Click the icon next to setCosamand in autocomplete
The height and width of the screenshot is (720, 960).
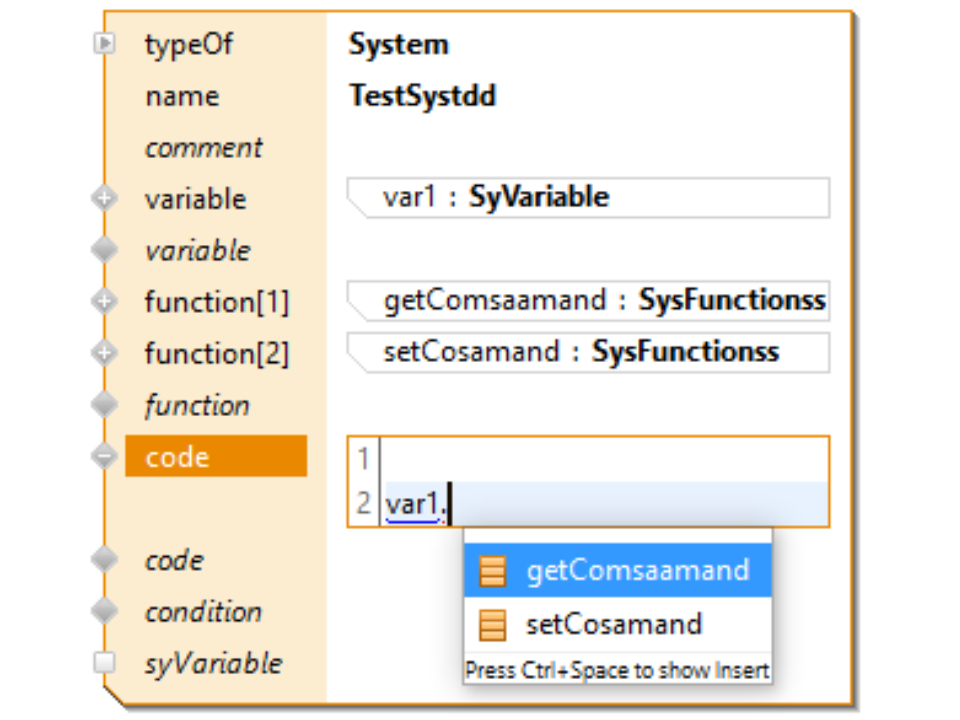[493, 625]
